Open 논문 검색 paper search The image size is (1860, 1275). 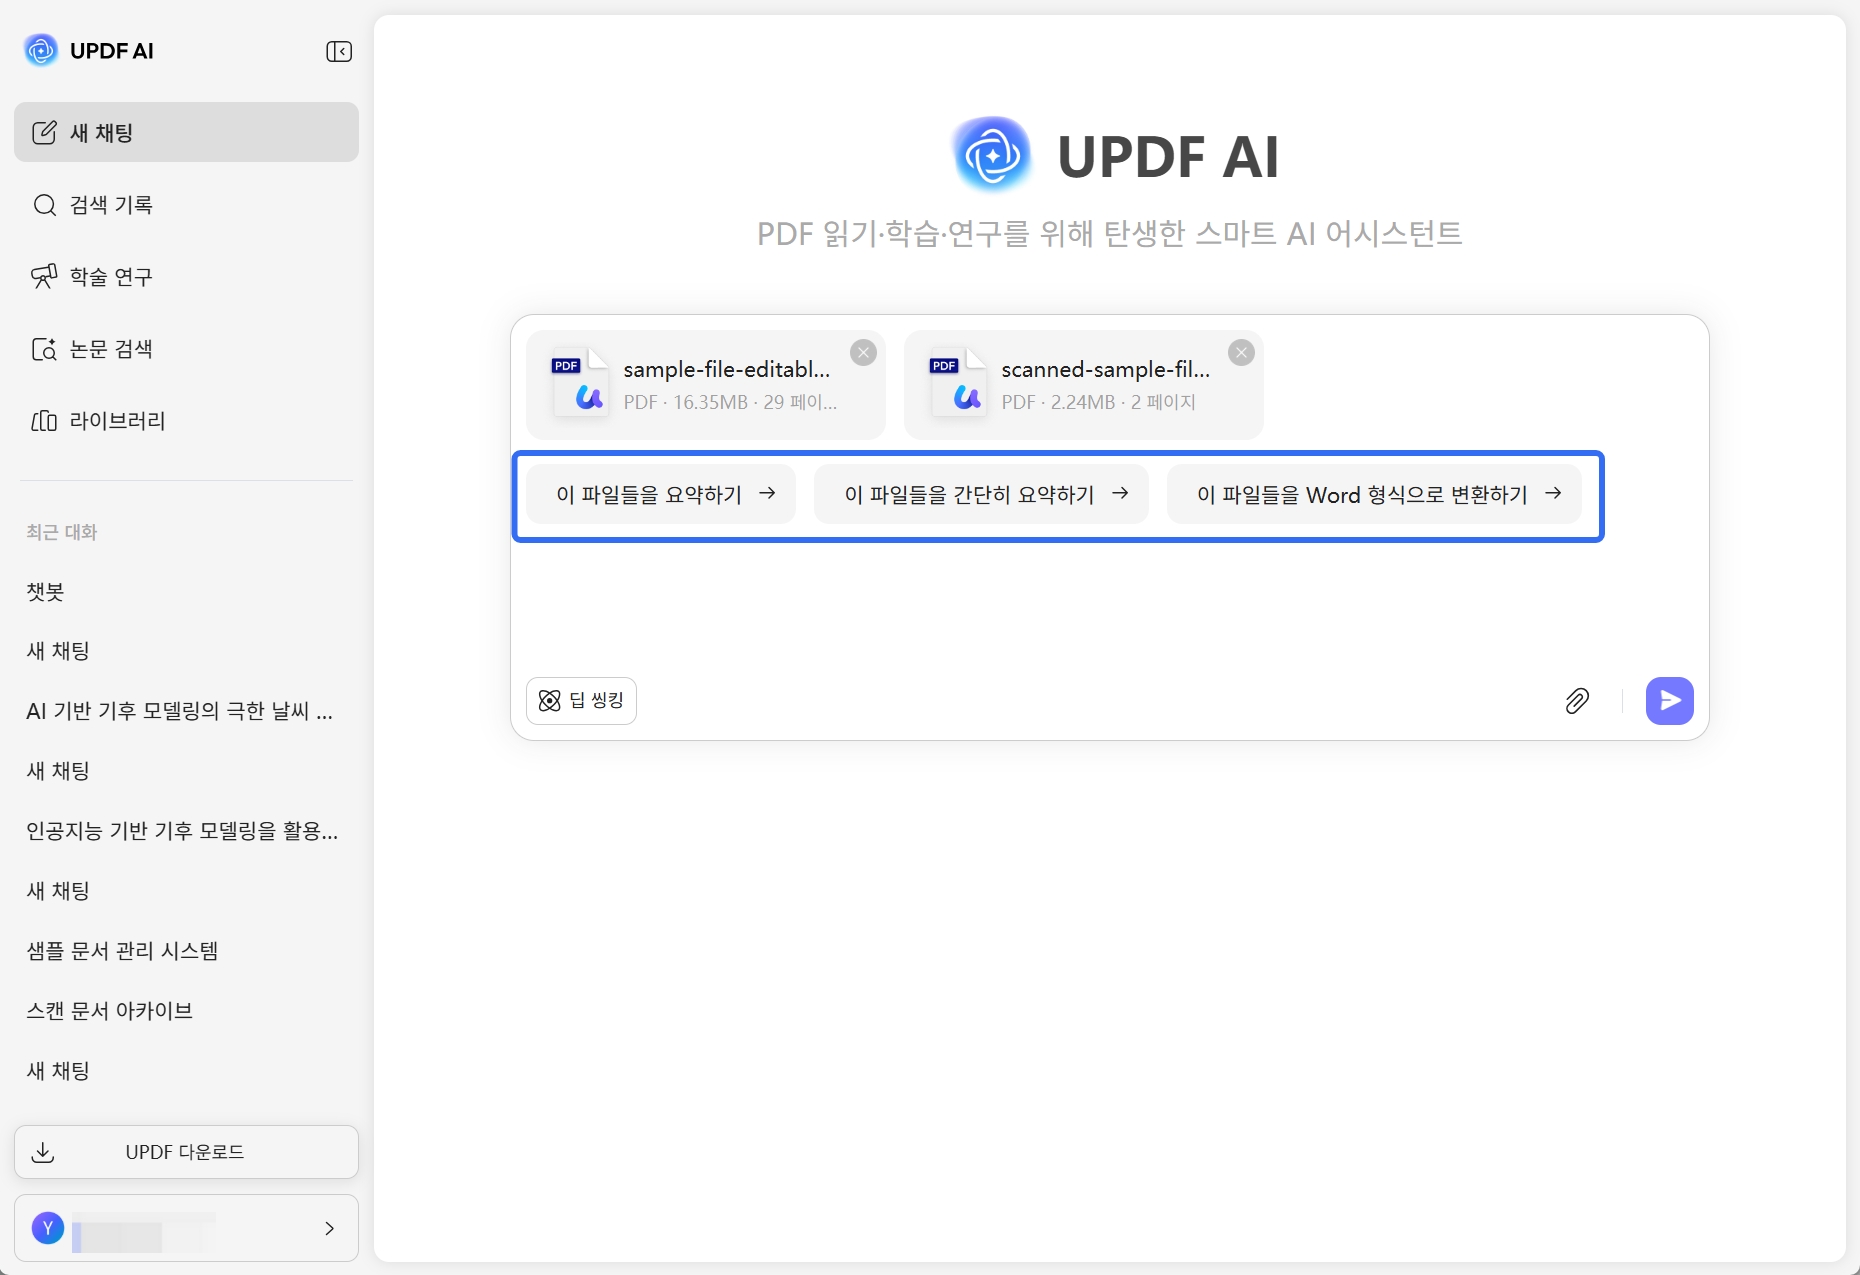(x=186, y=348)
